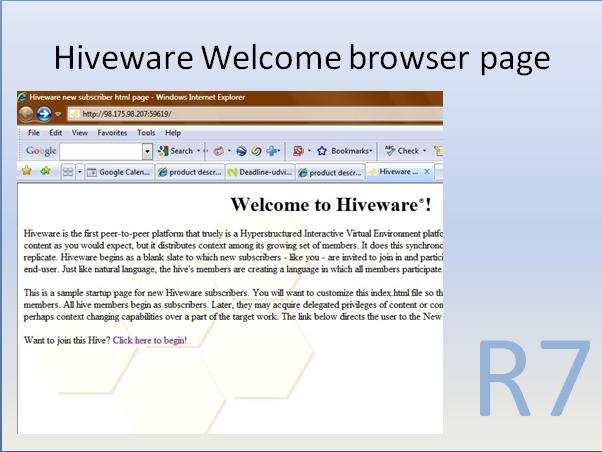Viewport: 602px width, 452px height.
Task: Click the Google toolbar logo
Action: point(41,151)
